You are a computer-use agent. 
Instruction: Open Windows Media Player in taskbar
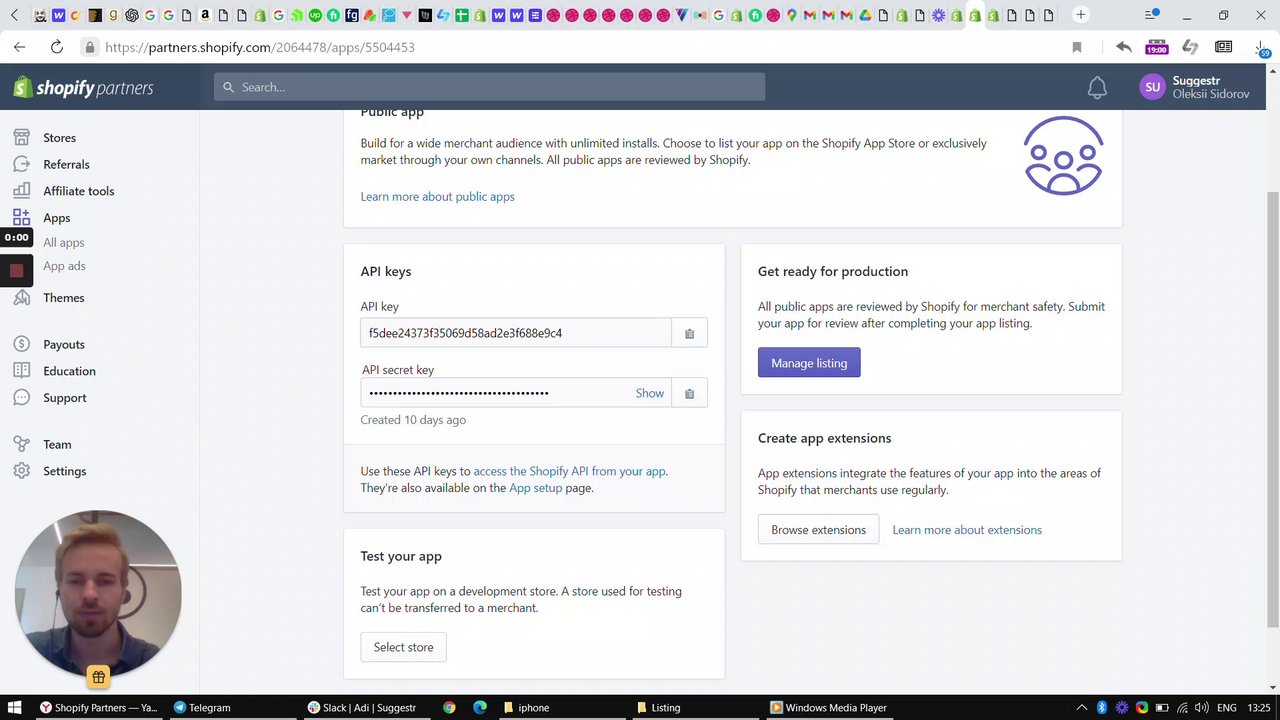tap(828, 707)
